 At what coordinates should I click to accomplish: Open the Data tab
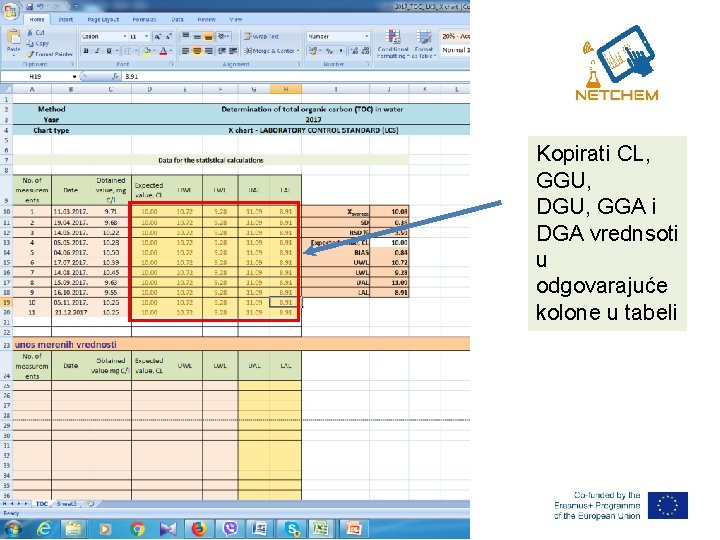click(x=177, y=19)
